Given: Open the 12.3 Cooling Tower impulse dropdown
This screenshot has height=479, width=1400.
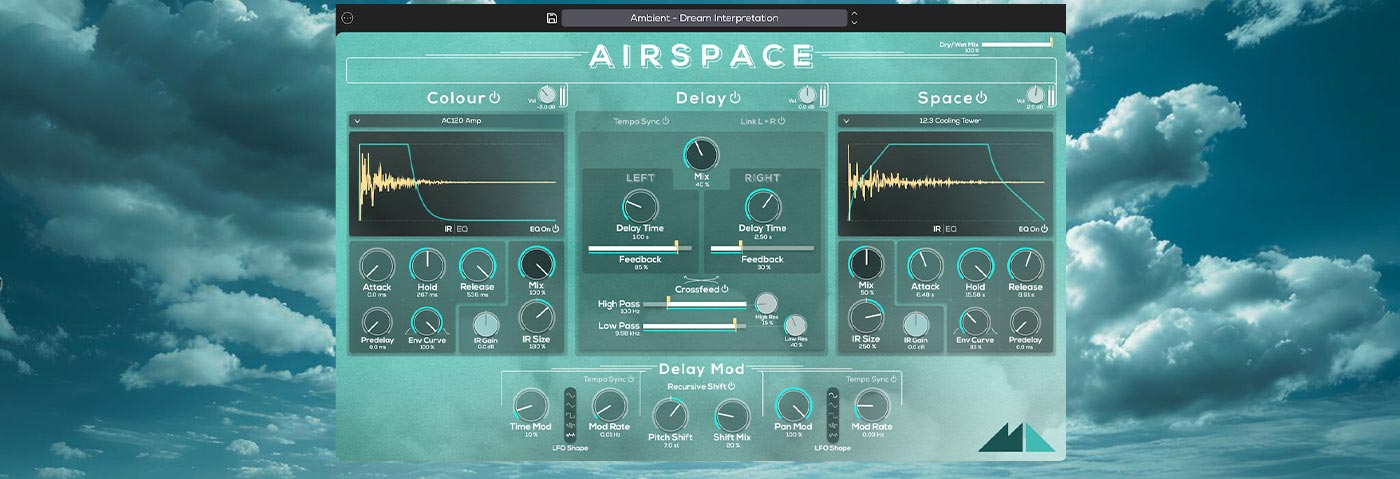Looking at the screenshot, I should coord(945,121).
